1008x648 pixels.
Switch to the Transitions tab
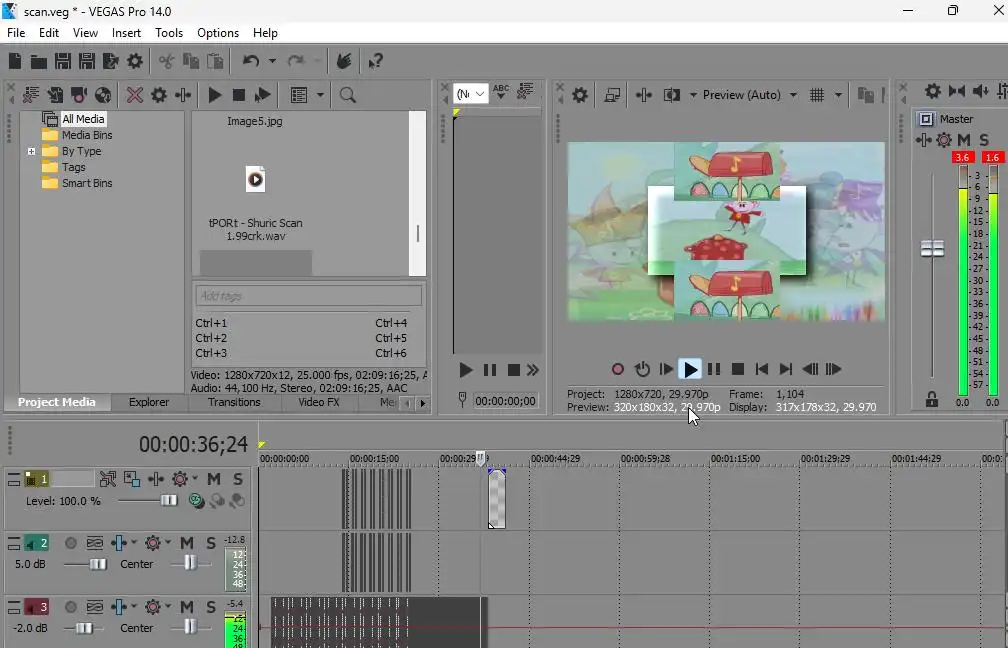pos(234,402)
